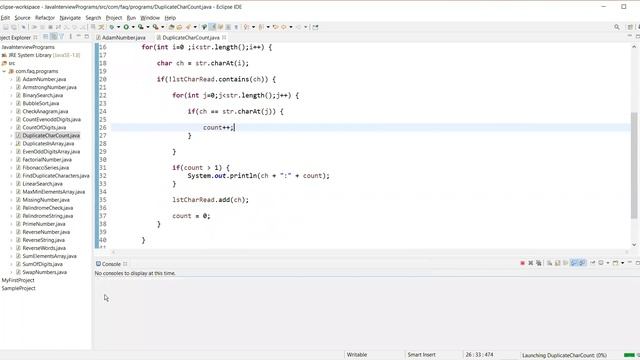Image resolution: width=640 pixels, height=360 pixels.
Task: Toggle show console when standard error changes
Action: pos(582,263)
